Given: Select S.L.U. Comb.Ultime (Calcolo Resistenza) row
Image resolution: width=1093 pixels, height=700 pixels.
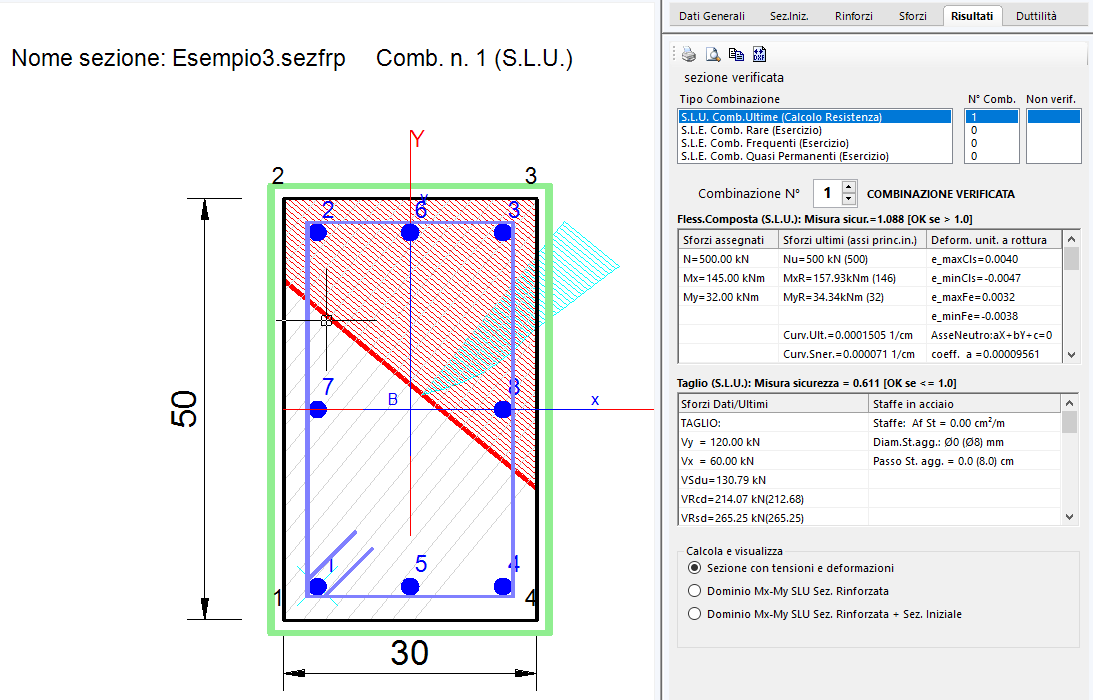Looking at the screenshot, I should point(815,117).
